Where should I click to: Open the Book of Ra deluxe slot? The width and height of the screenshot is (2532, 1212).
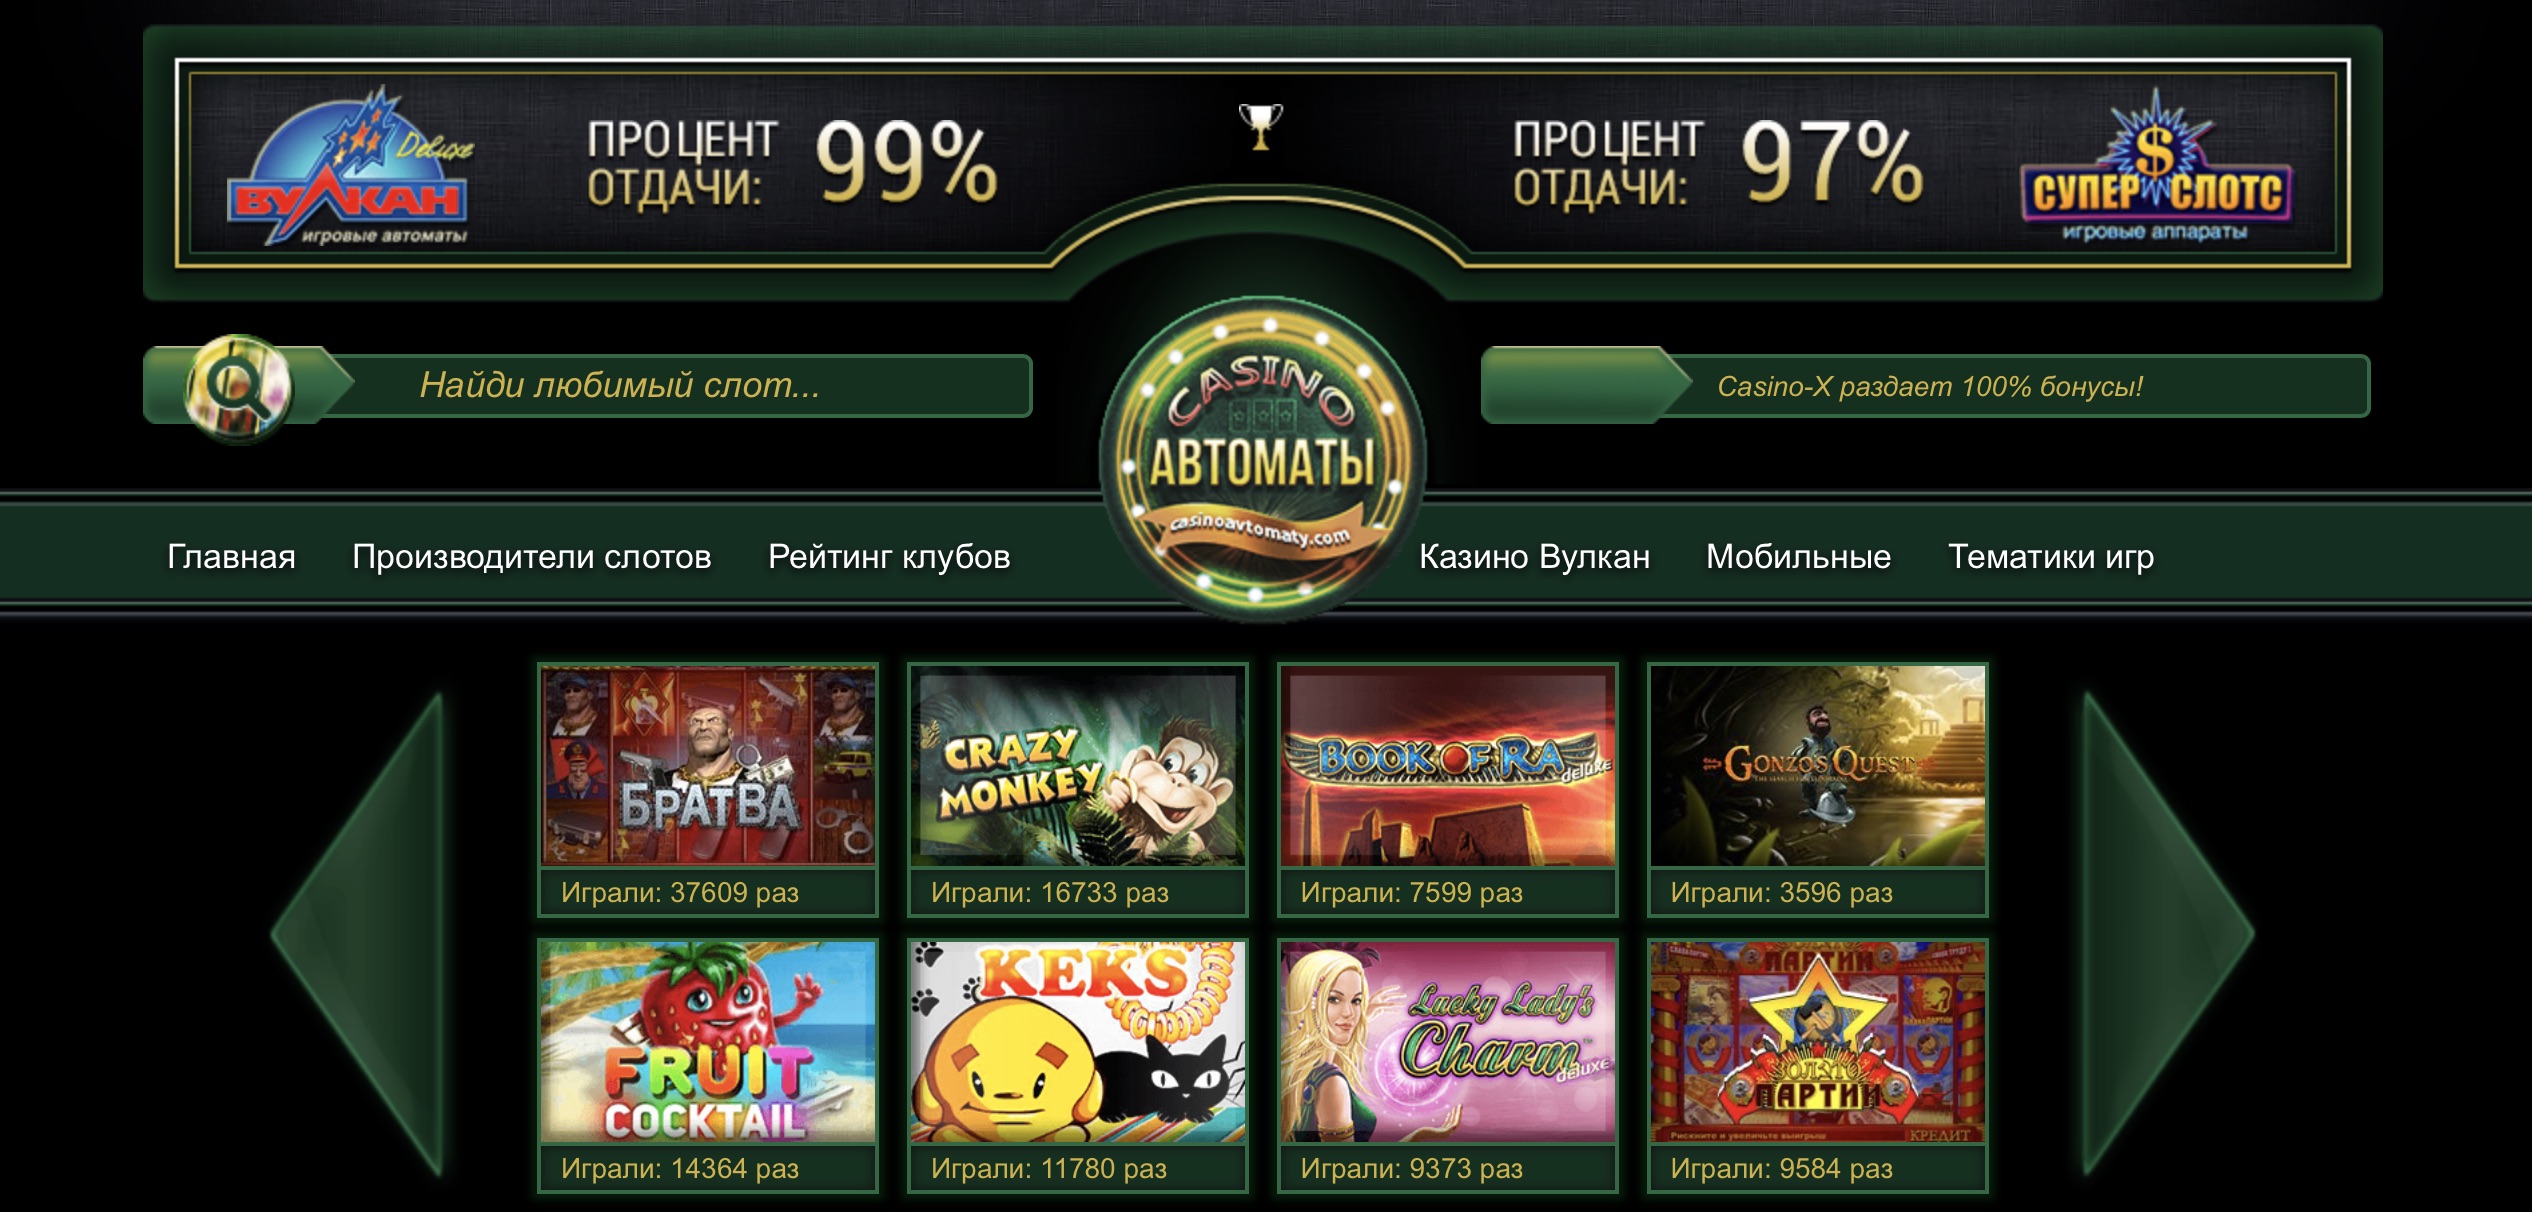pos(1448,789)
